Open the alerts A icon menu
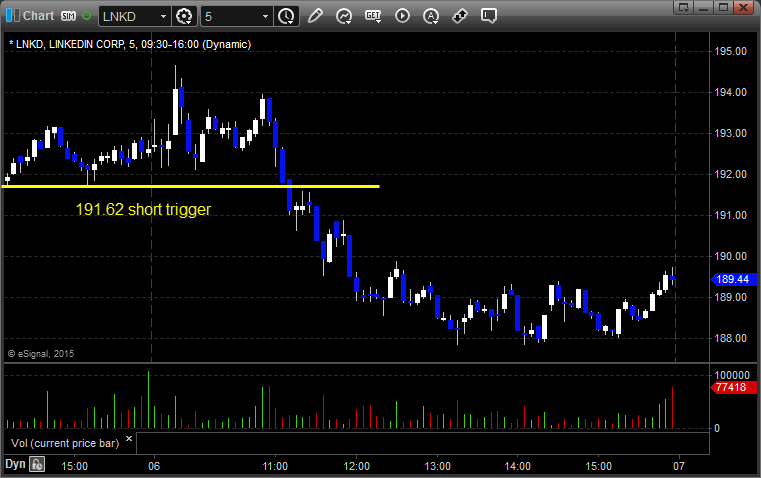This screenshot has height=478, width=761. pyautogui.click(x=431, y=16)
